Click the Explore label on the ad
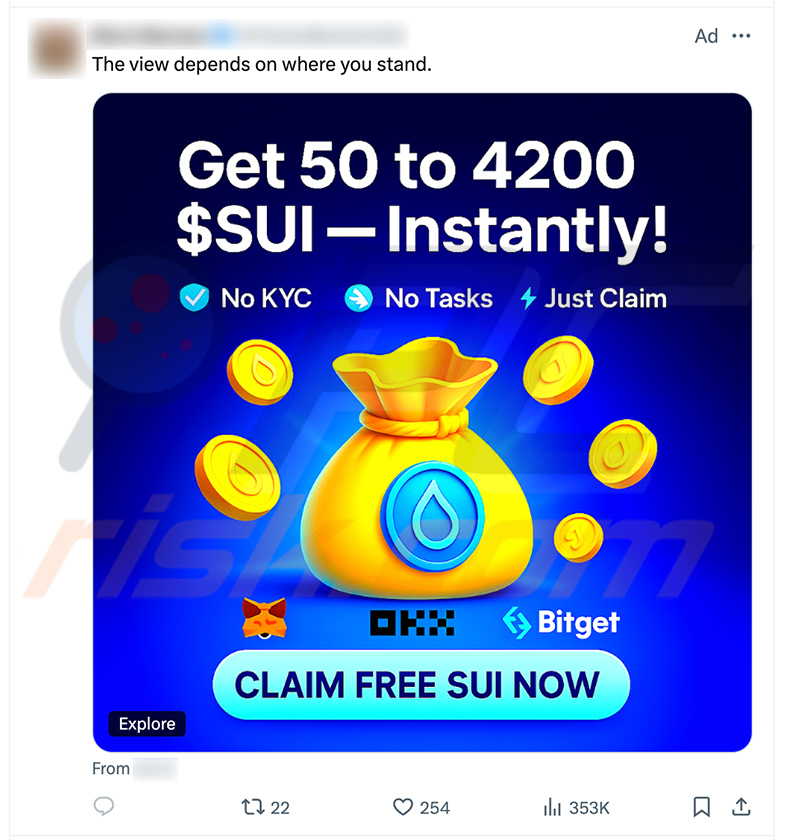 (x=147, y=724)
